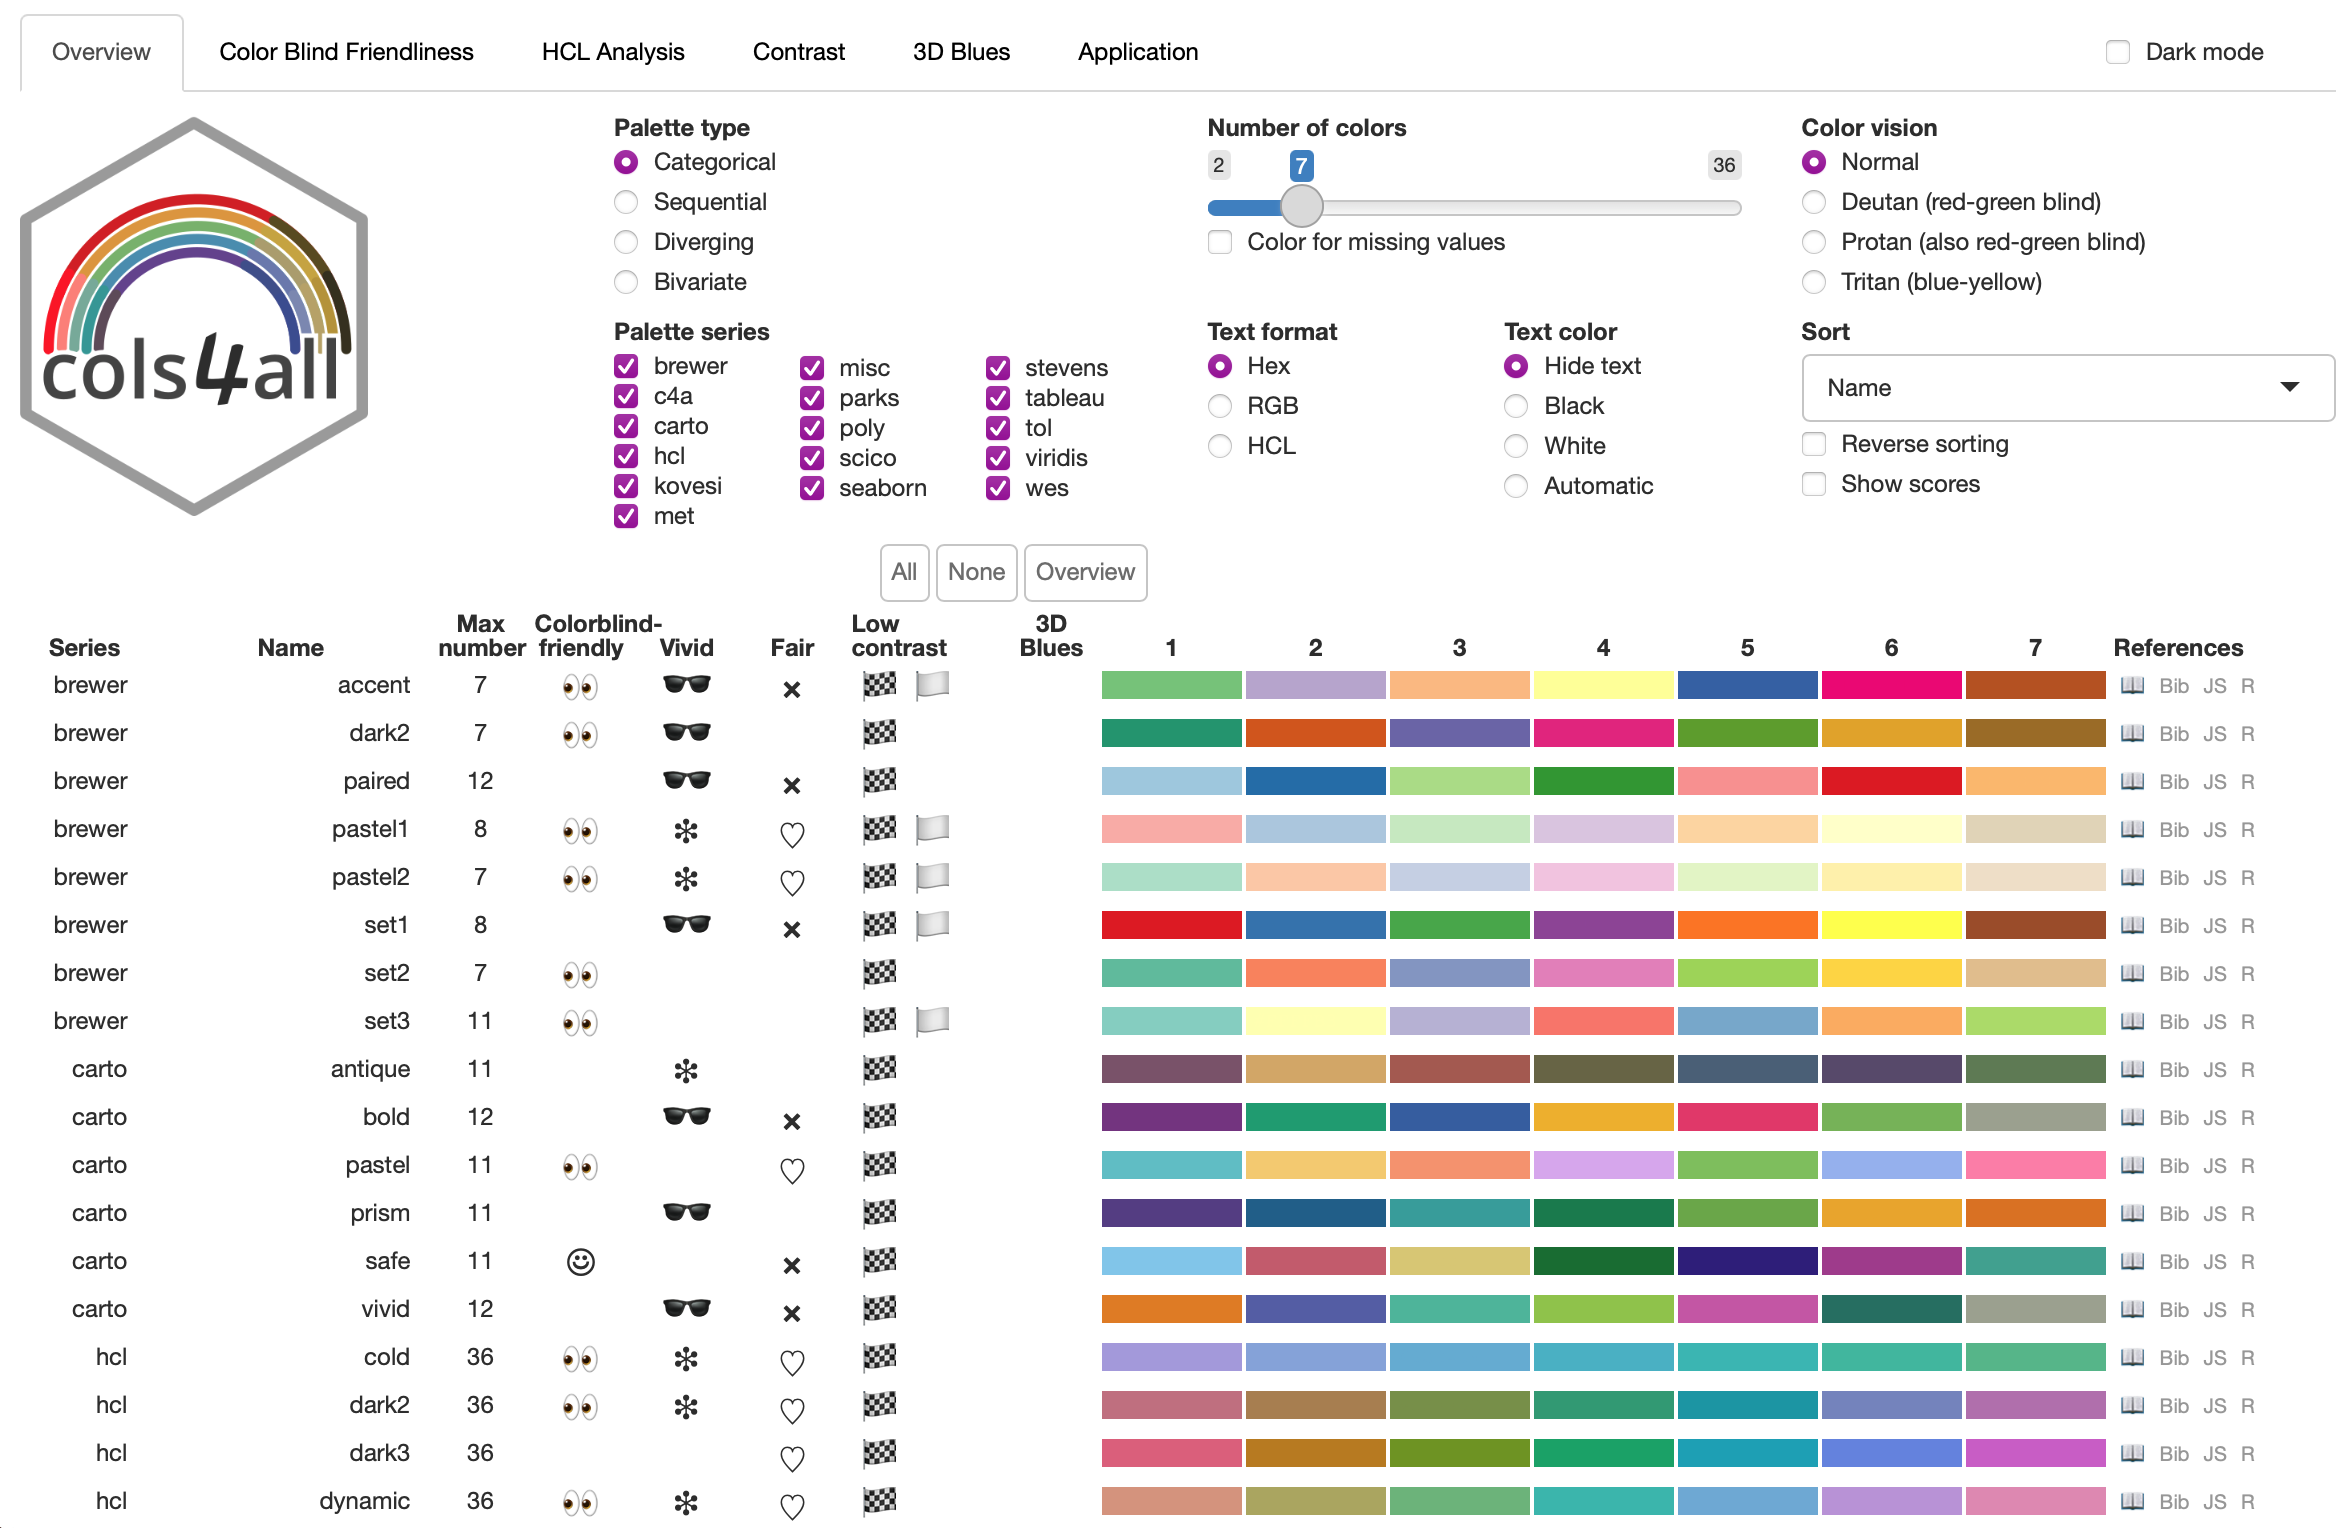Click the smiley face icon for carto safe

(580, 1262)
